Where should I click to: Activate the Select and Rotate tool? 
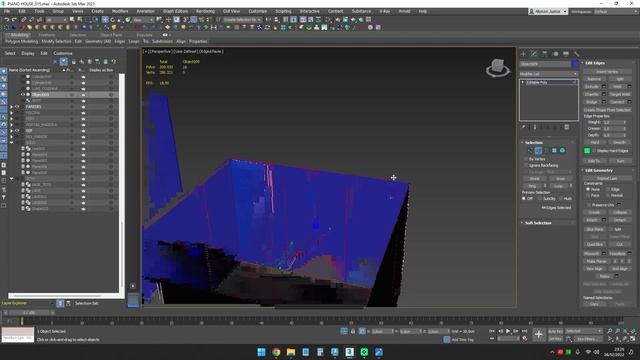[x=113, y=20]
